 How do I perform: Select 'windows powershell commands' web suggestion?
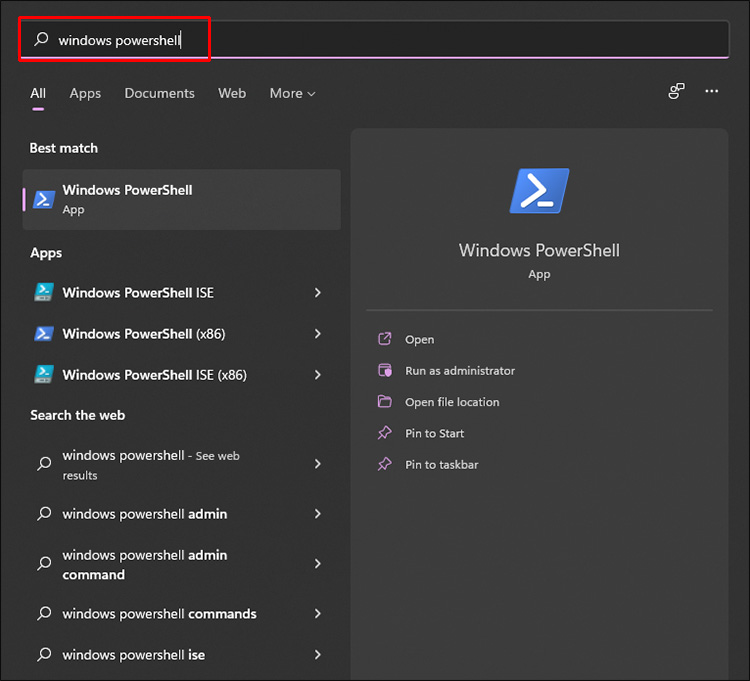pyautogui.click(x=159, y=614)
